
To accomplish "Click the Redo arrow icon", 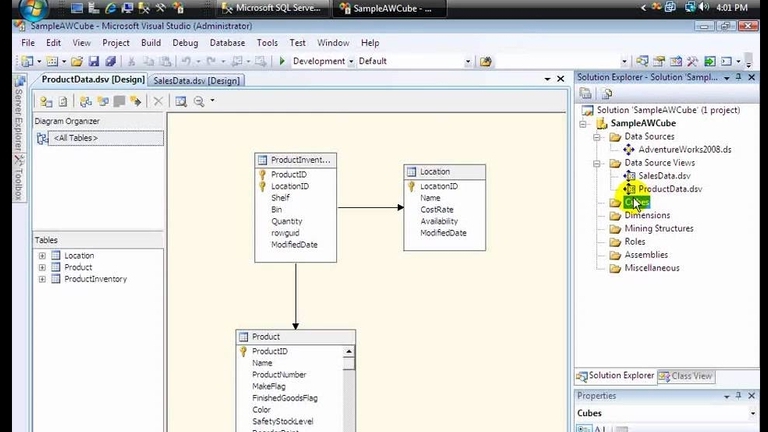I will coord(211,61).
